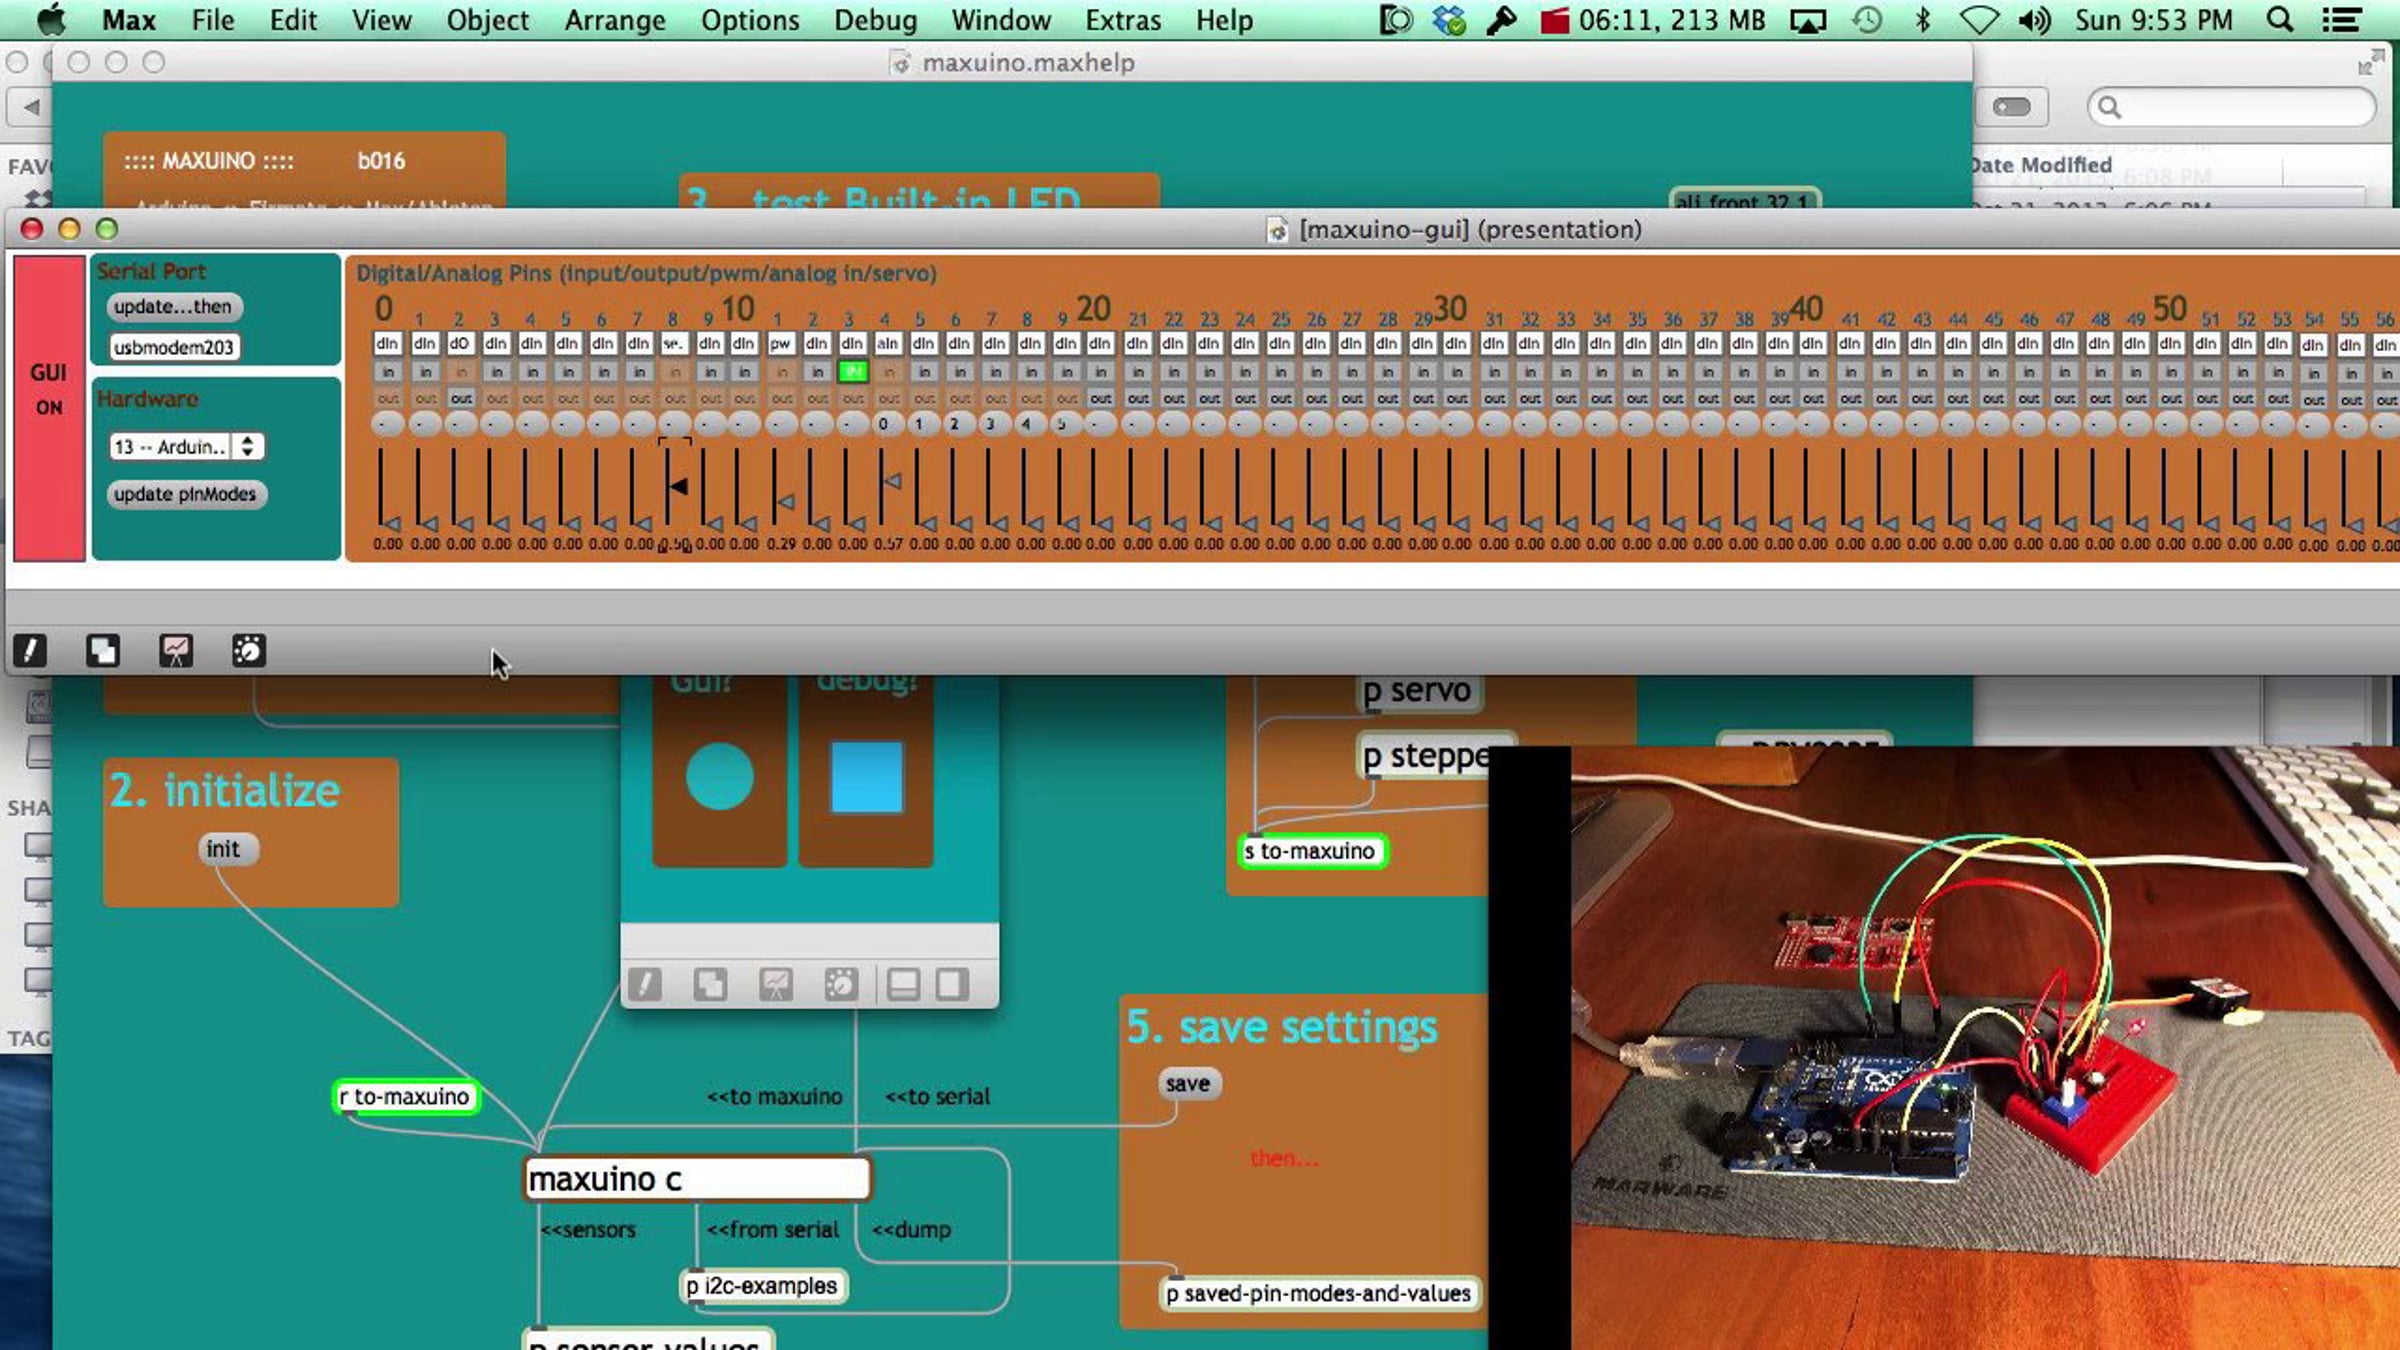This screenshot has height=1350, width=2400.
Task: Toggle the green 'in' button on pin 13
Action: tap(852, 372)
